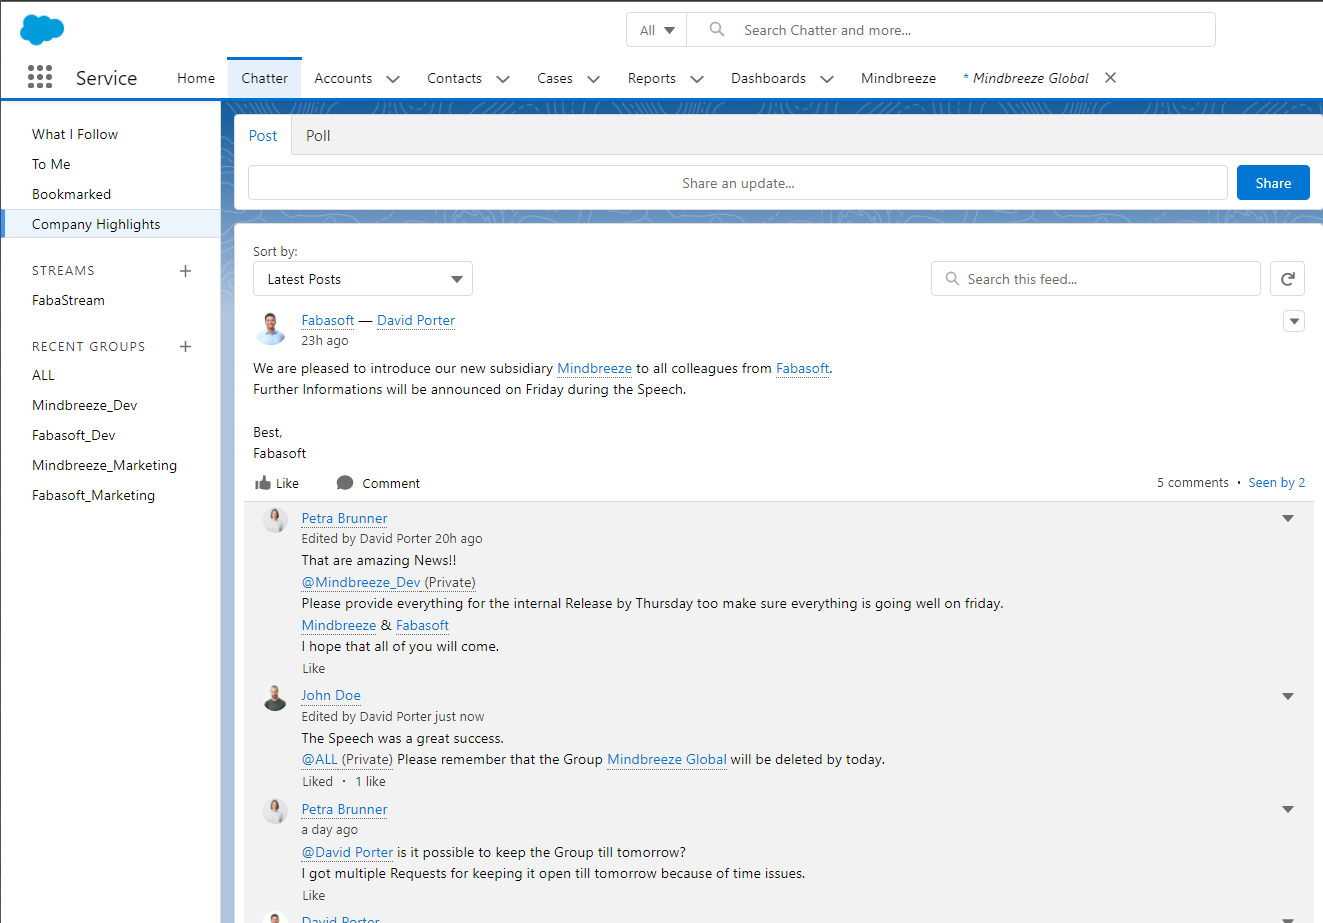Expand the Accounts tab dropdown chevron

(x=393, y=79)
